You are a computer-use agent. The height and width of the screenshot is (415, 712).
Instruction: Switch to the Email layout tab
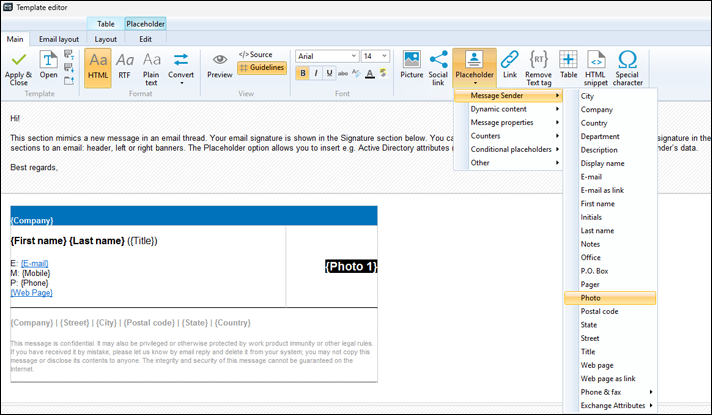(x=60, y=39)
